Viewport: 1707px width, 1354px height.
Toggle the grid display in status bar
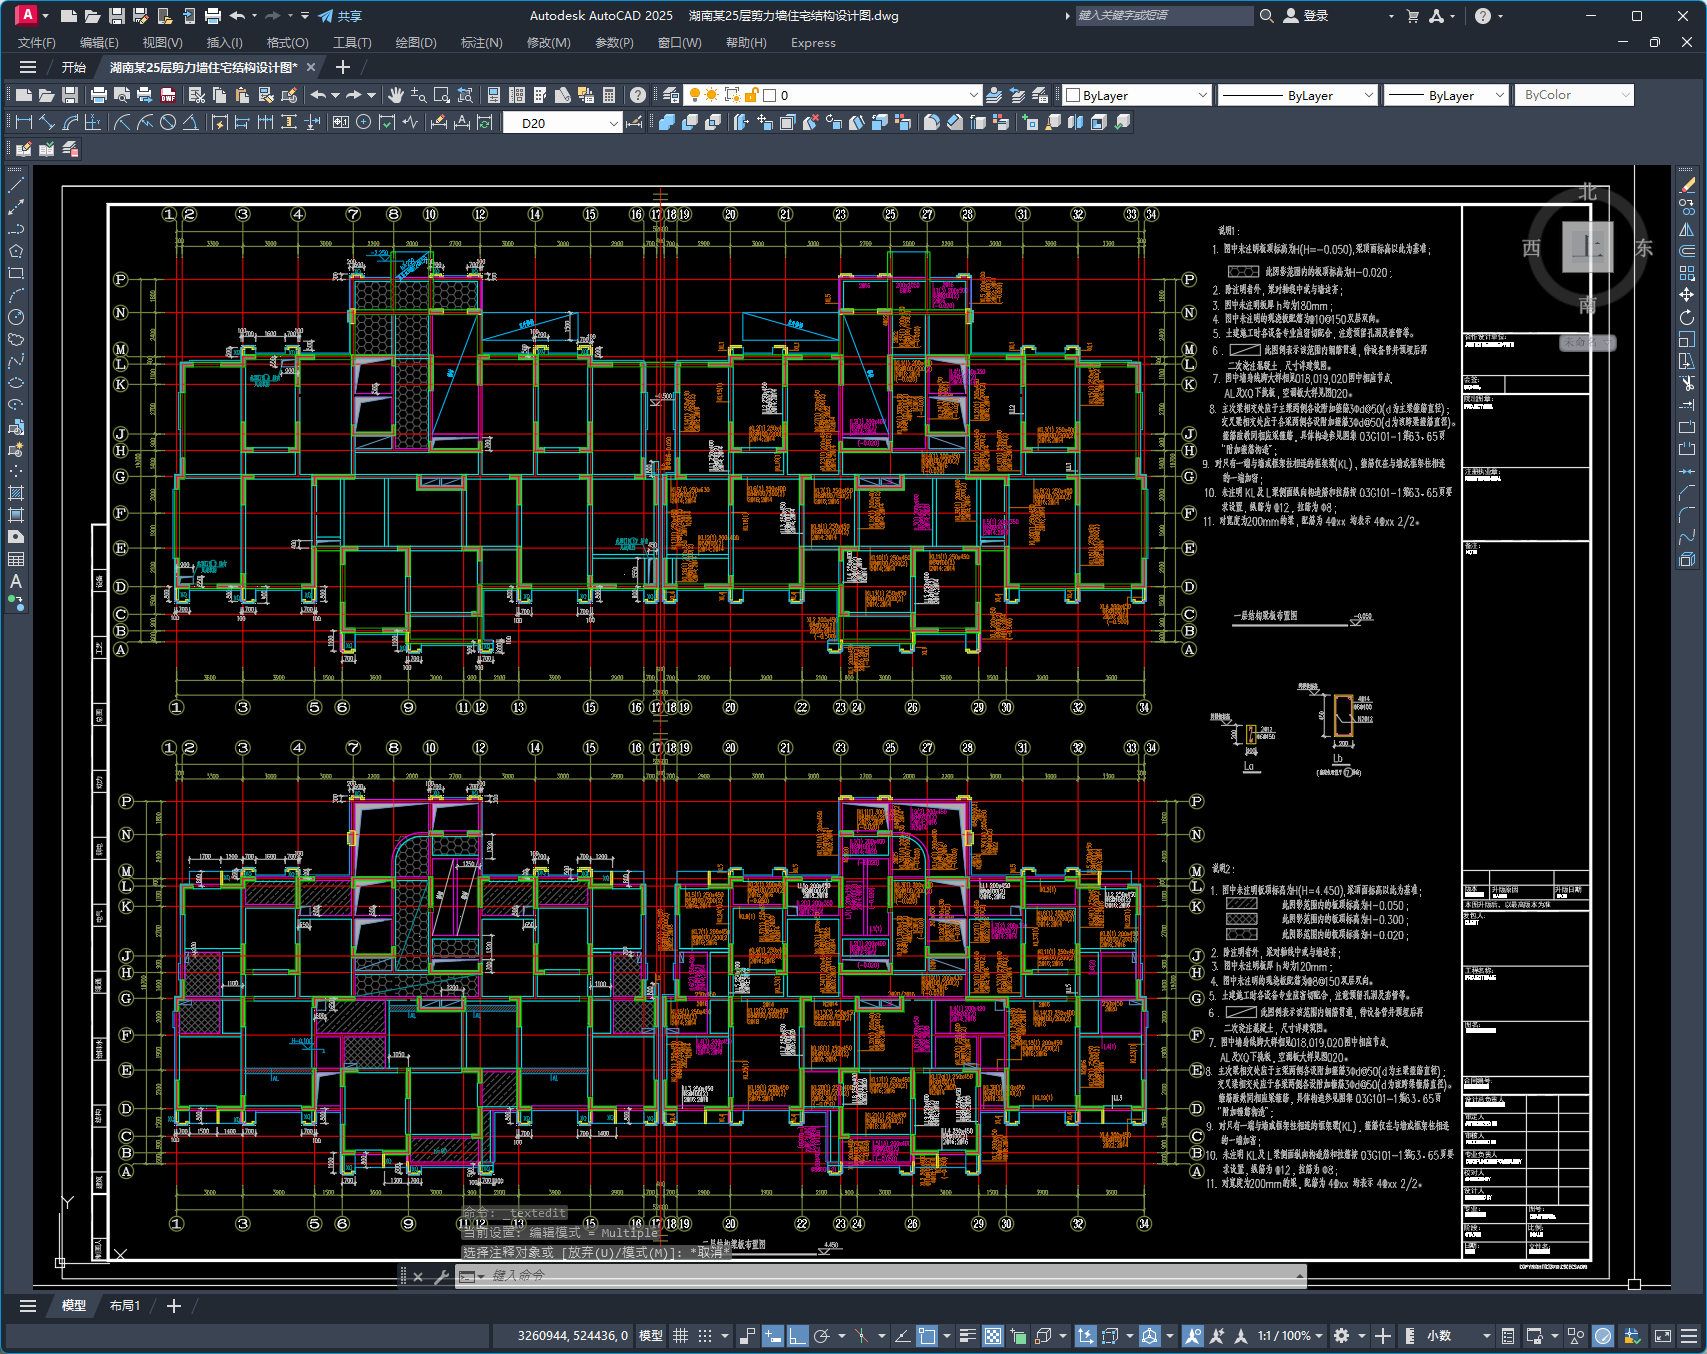click(x=680, y=1336)
